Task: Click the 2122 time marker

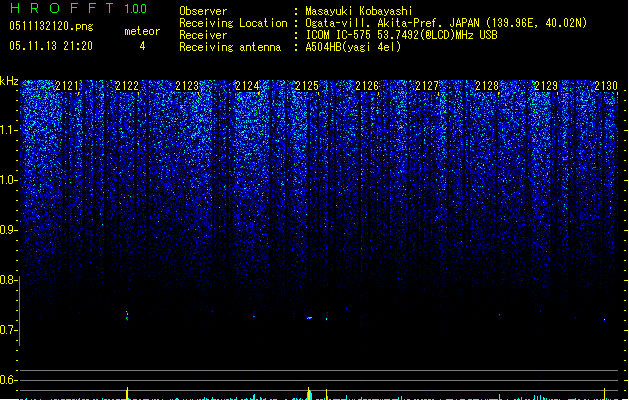Action: click(x=127, y=86)
